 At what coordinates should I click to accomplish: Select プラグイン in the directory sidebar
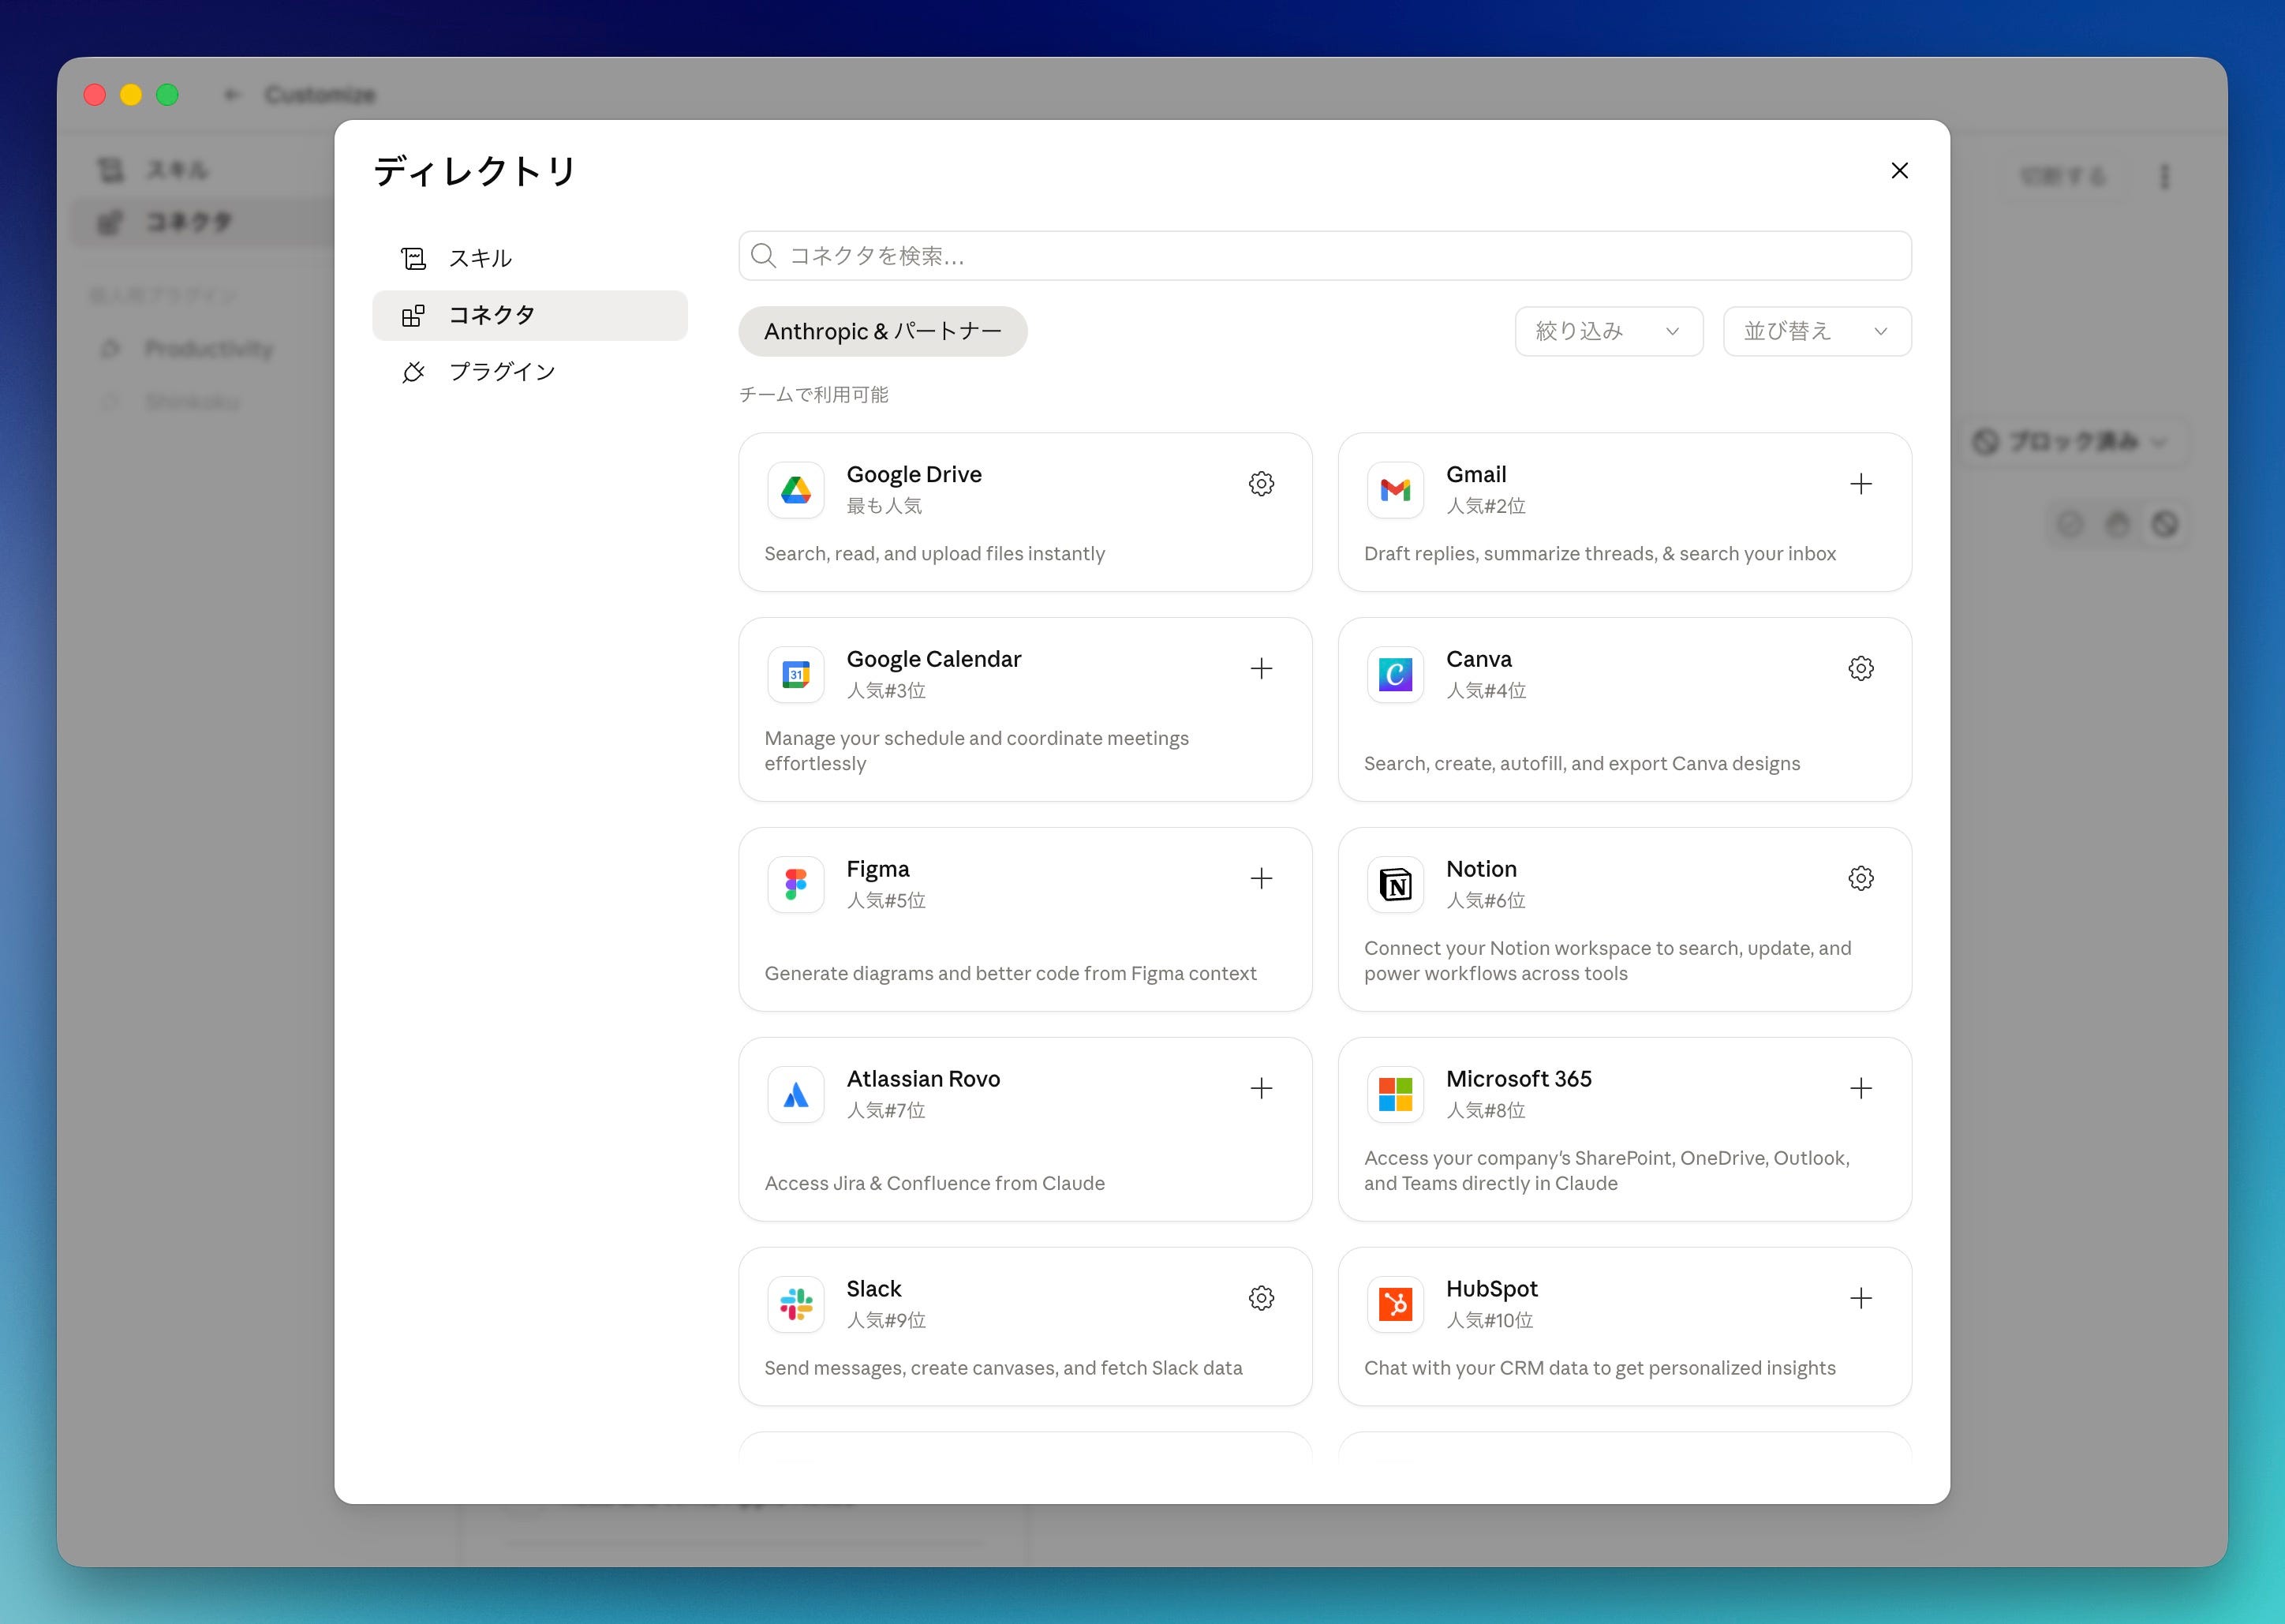pyautogui.click(x=529, y=372)
